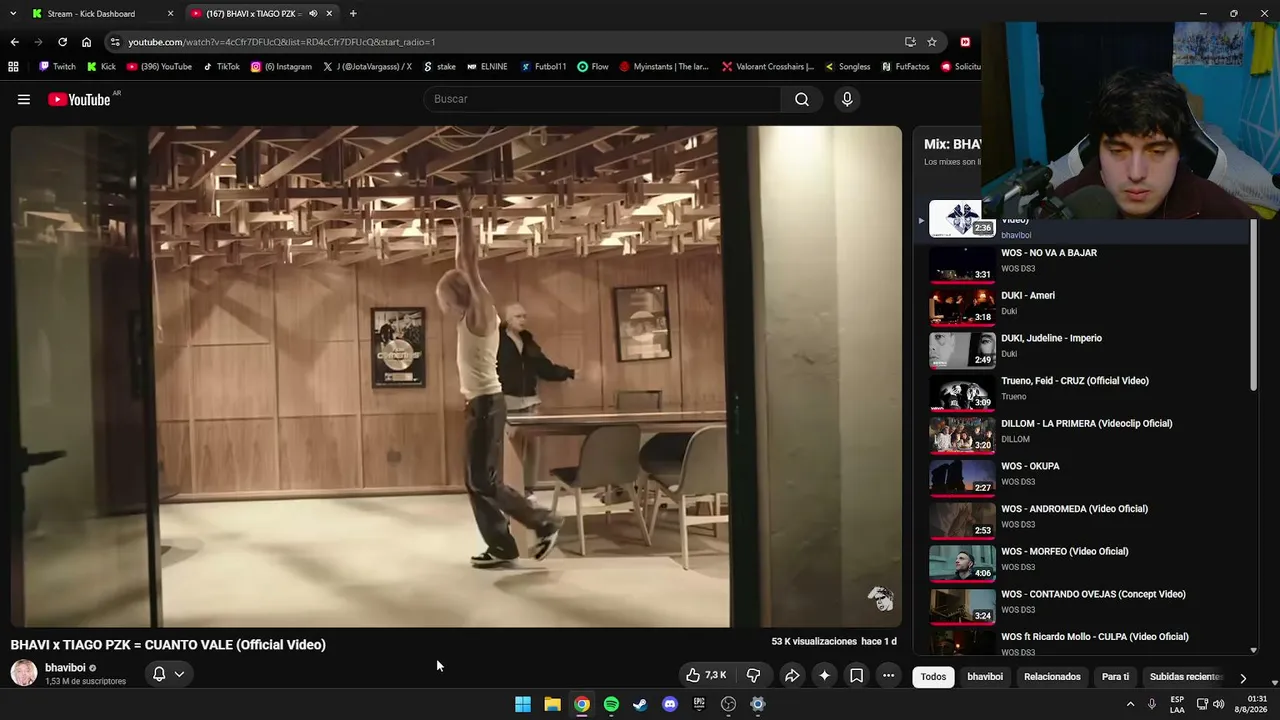Open File Explorer from the taskbar
The image size is (1280, 720).
(x=552, y=704)
